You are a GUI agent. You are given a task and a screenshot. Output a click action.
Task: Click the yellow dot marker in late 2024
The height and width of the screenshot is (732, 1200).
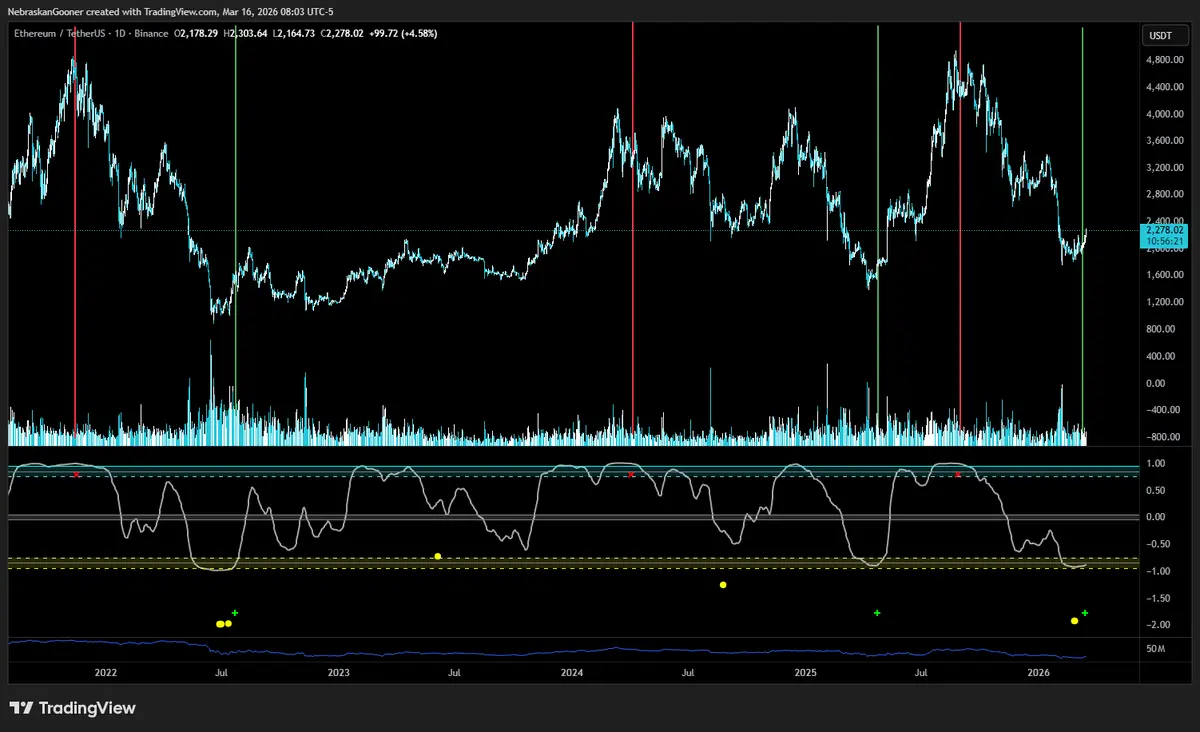[x=723, y=585]
